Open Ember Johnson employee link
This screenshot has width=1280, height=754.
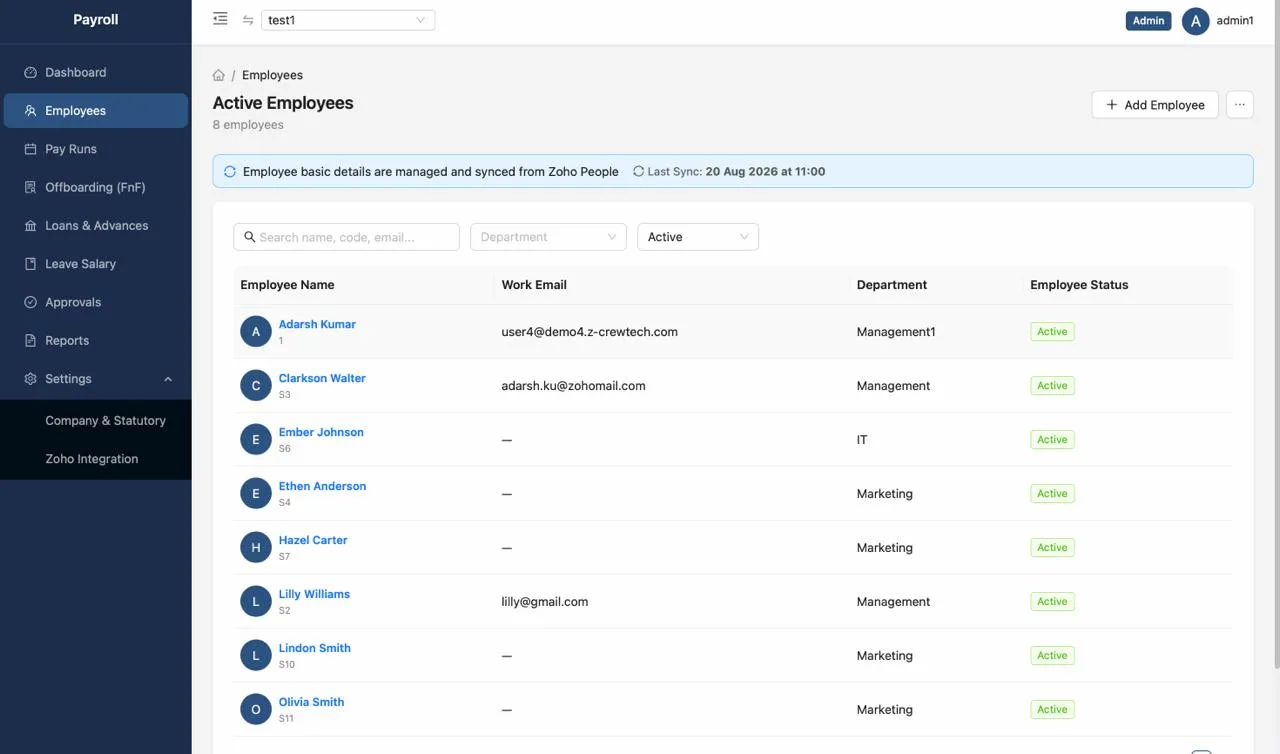tap(321, 432)
